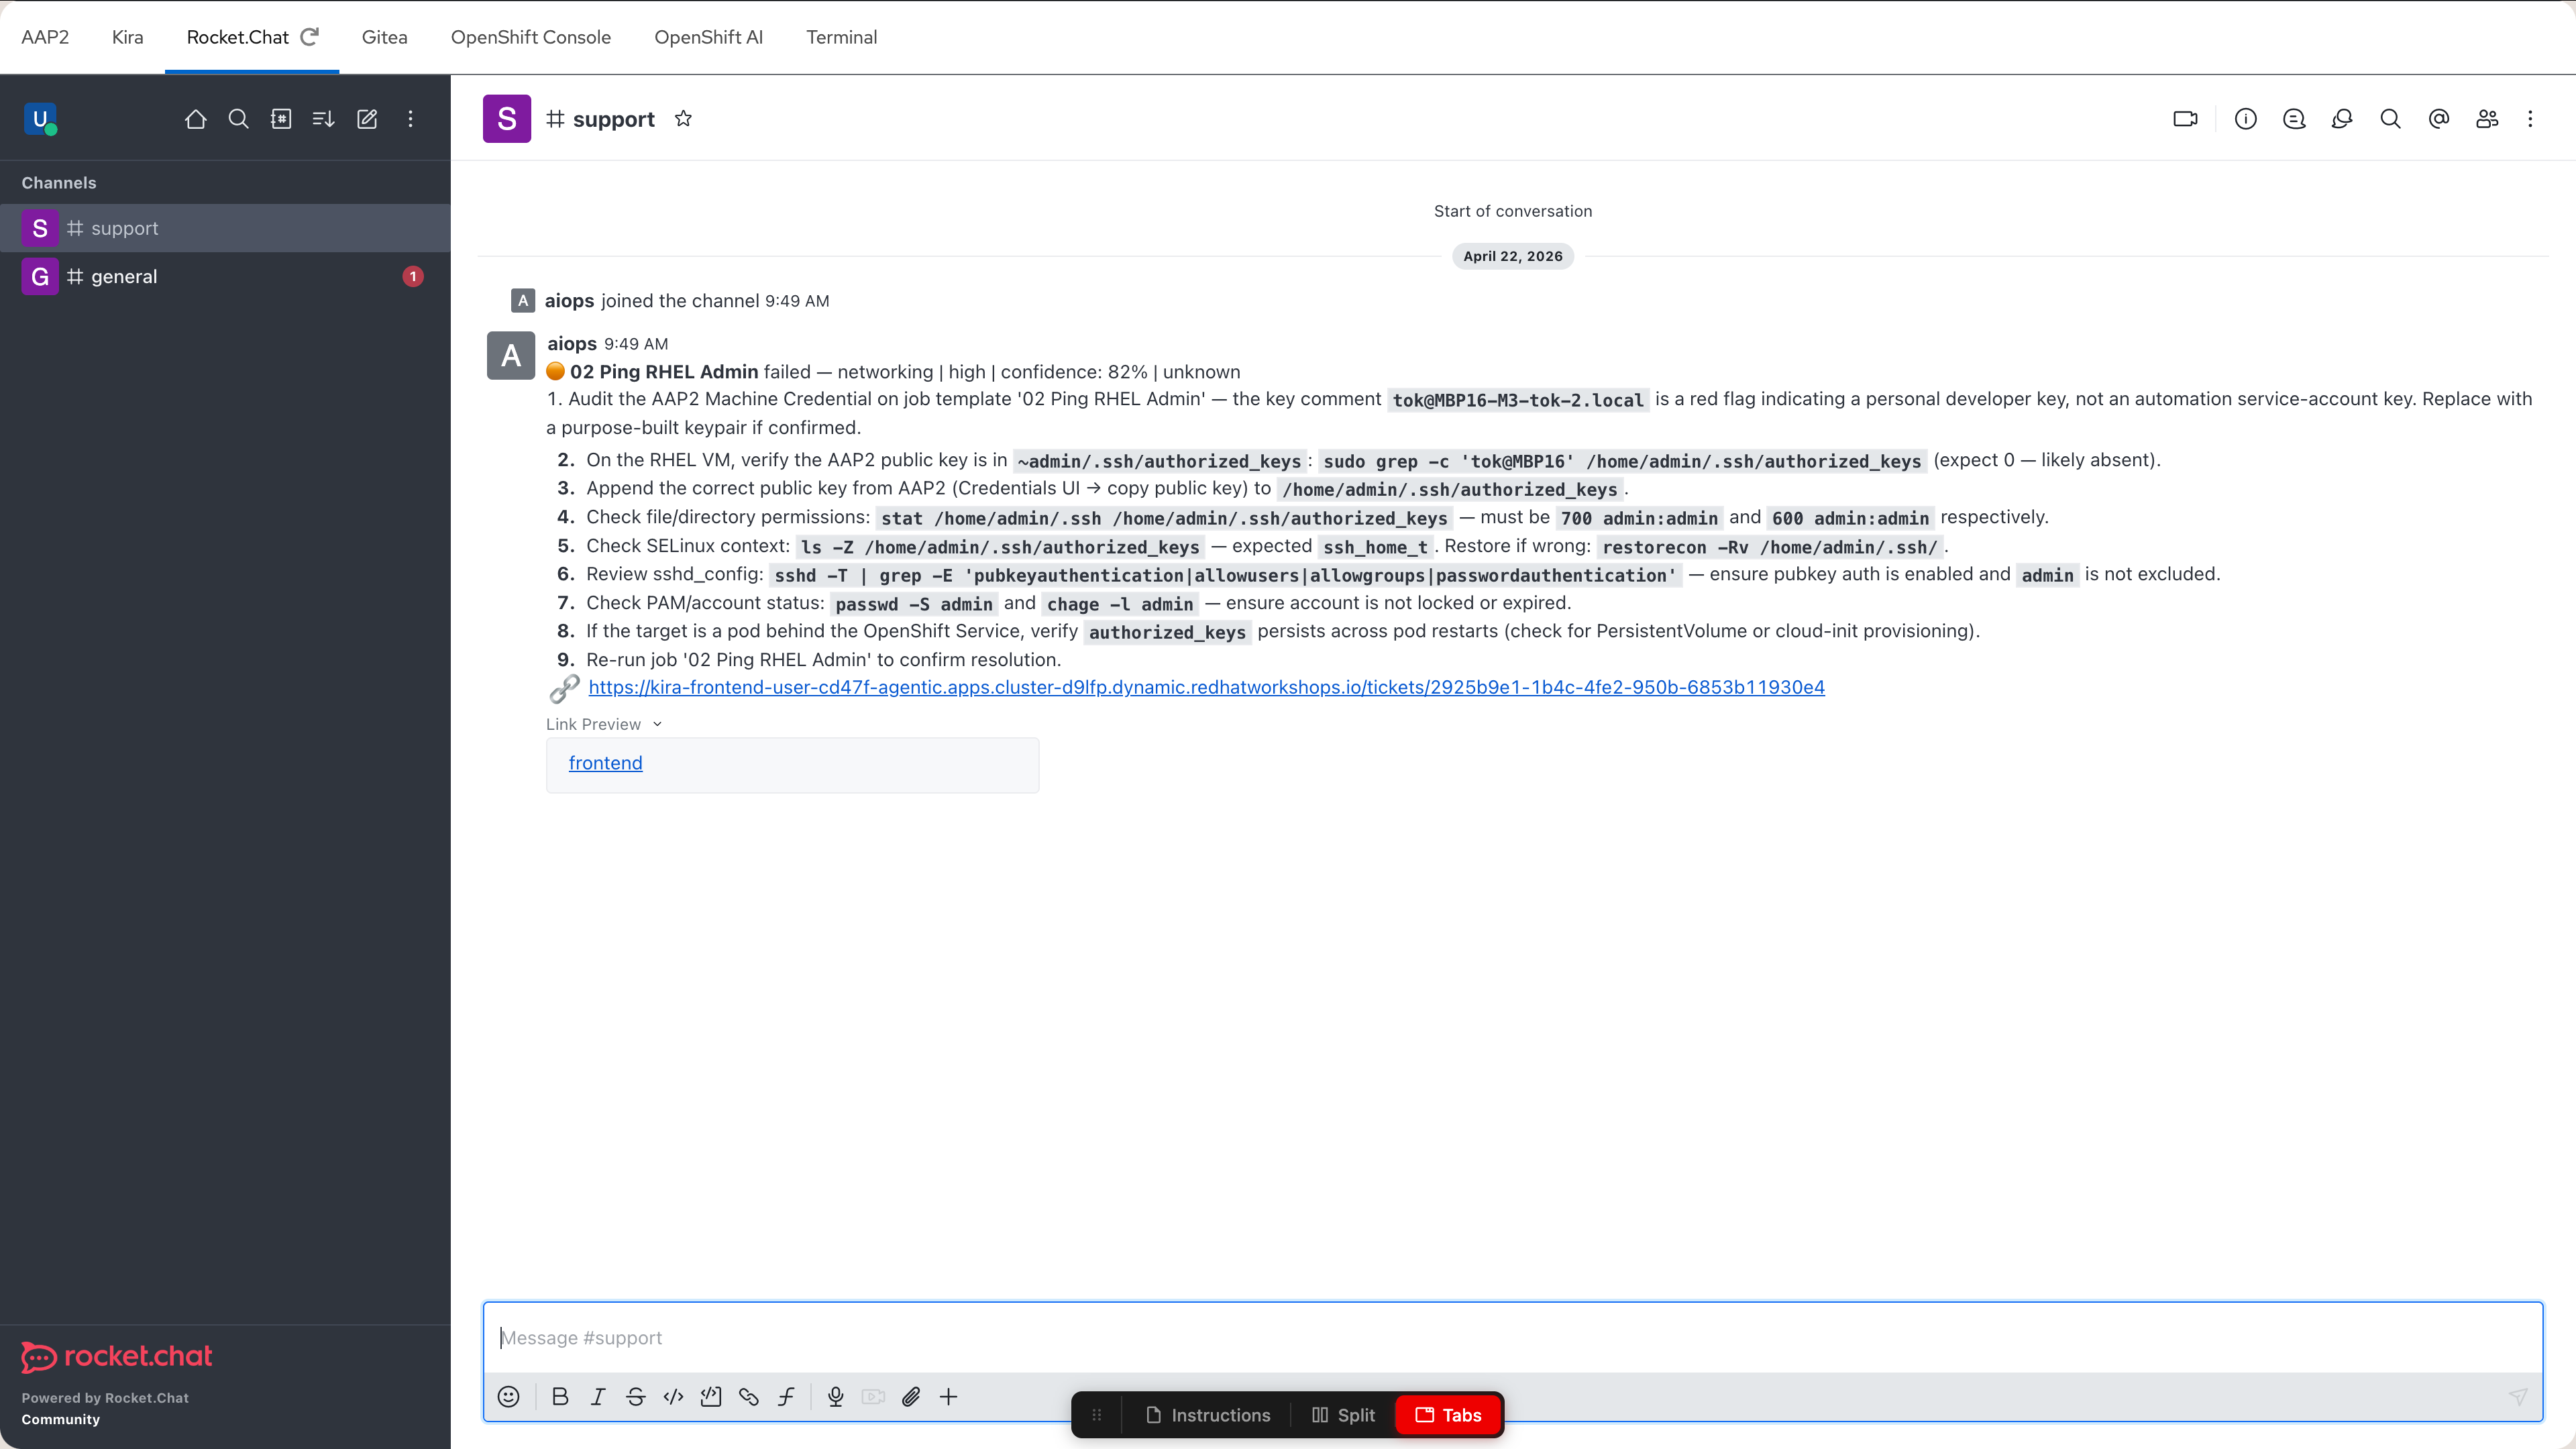Open emoji picker in composer

[509, 1397]
